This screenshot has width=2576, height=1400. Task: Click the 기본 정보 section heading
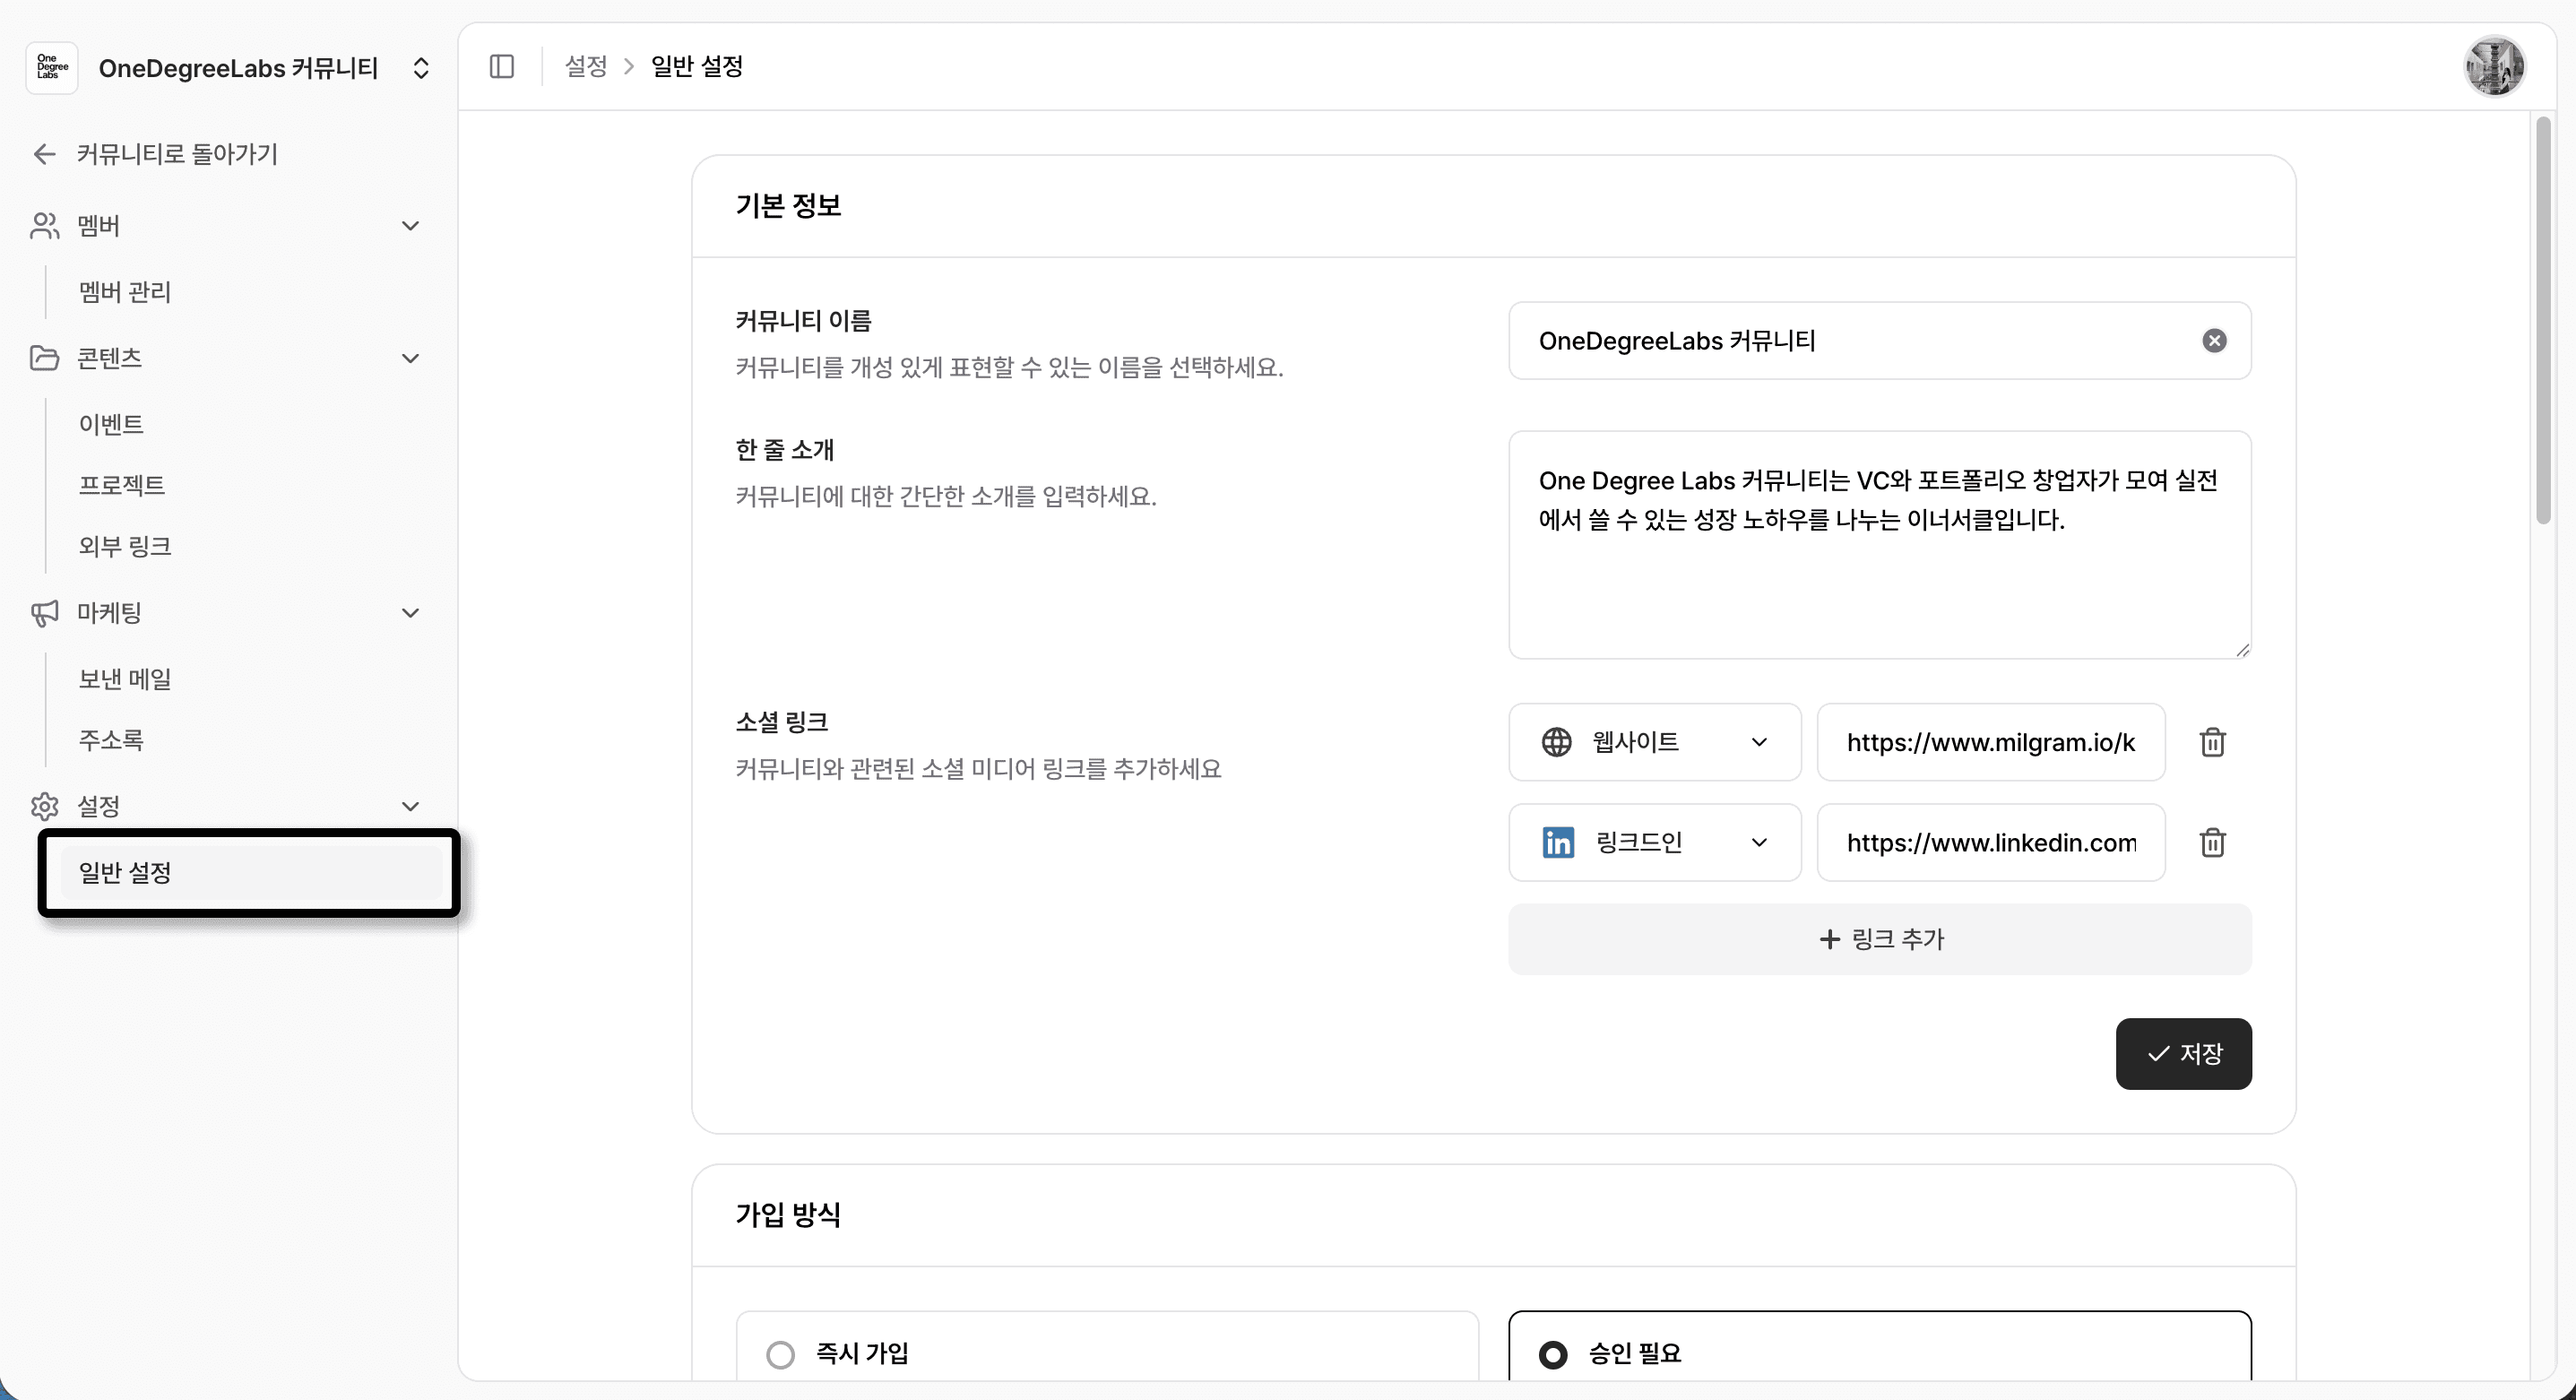click(x=788, y=205)
